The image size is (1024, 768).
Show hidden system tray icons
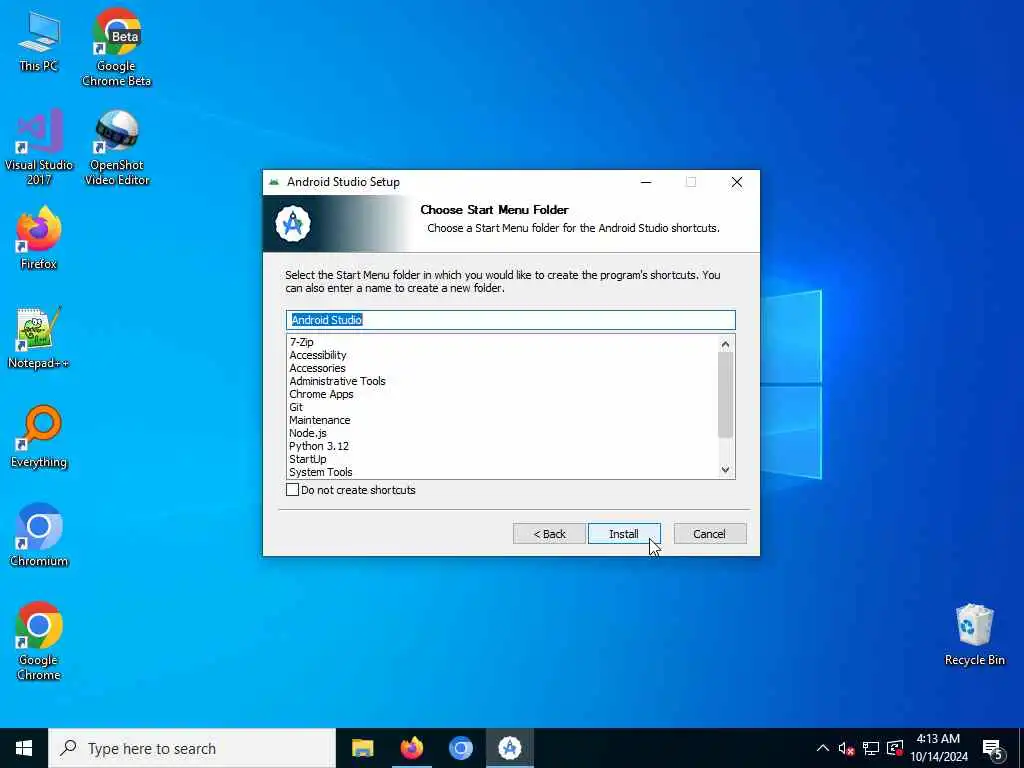[823, 748]
